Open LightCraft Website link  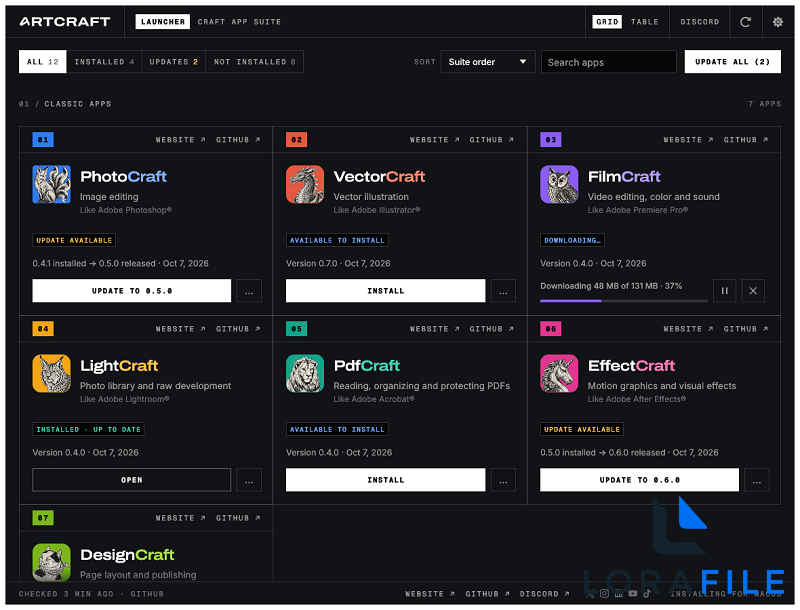[181, 329]
